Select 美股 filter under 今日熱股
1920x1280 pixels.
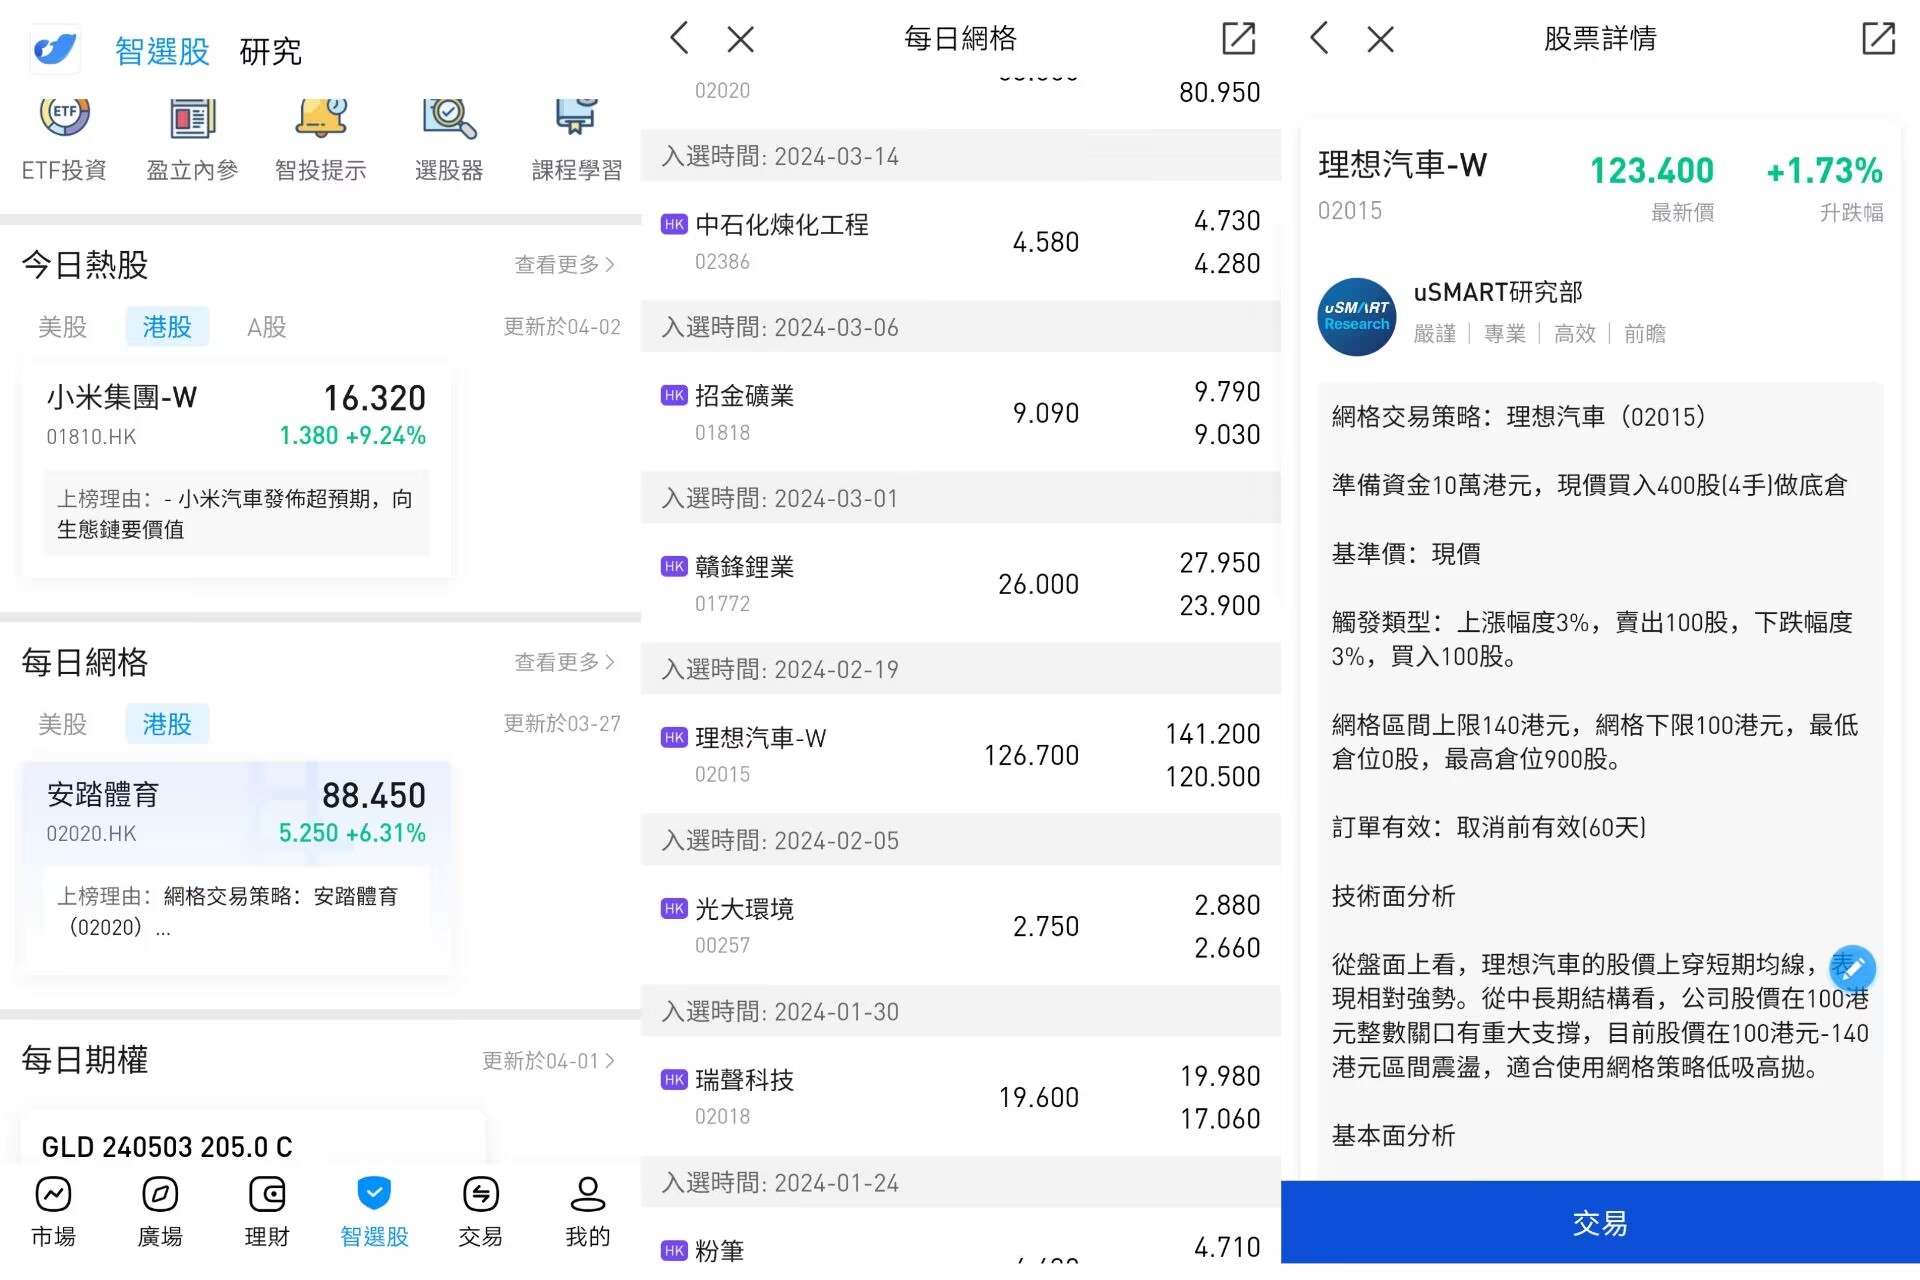(x=62, y=327)
